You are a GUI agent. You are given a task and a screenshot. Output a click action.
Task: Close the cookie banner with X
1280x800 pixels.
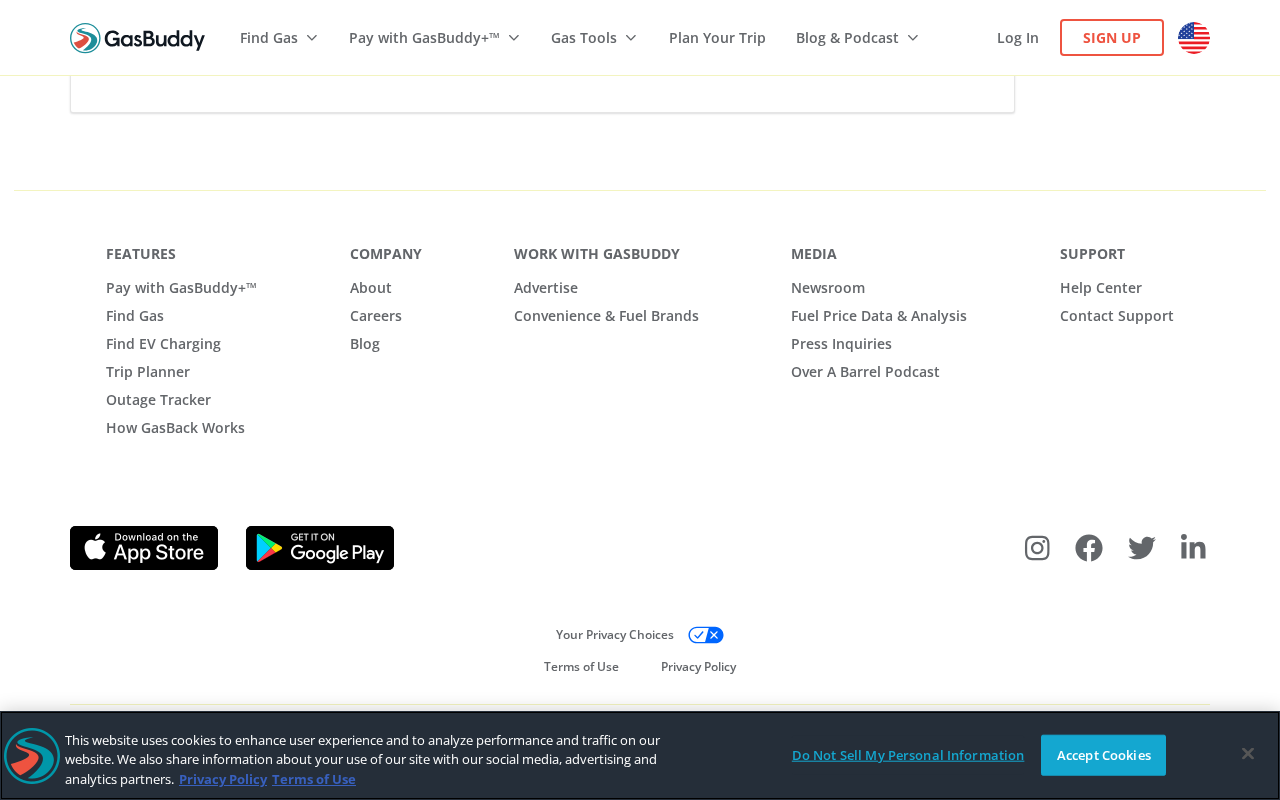pos(1247,754)
